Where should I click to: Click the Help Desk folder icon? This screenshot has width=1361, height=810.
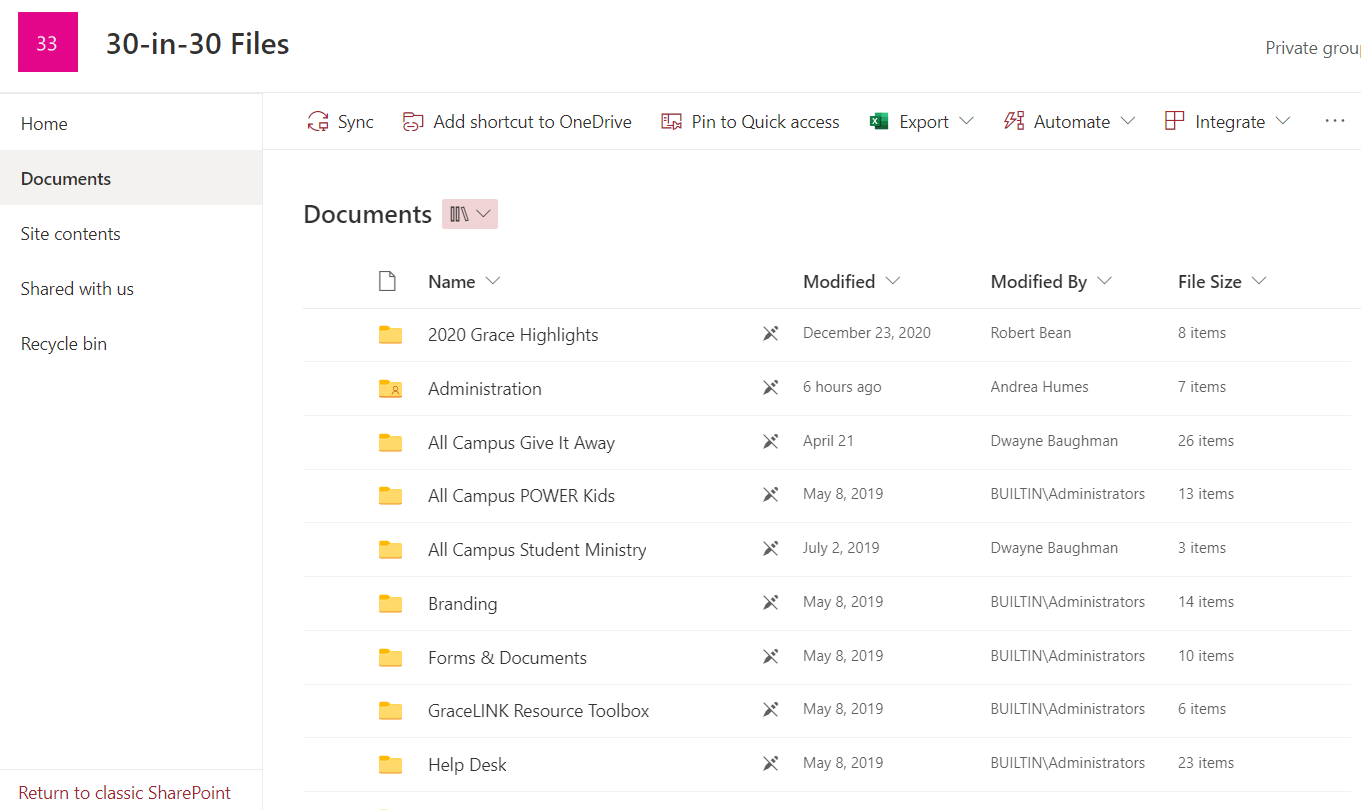click(x=390, y=765)
